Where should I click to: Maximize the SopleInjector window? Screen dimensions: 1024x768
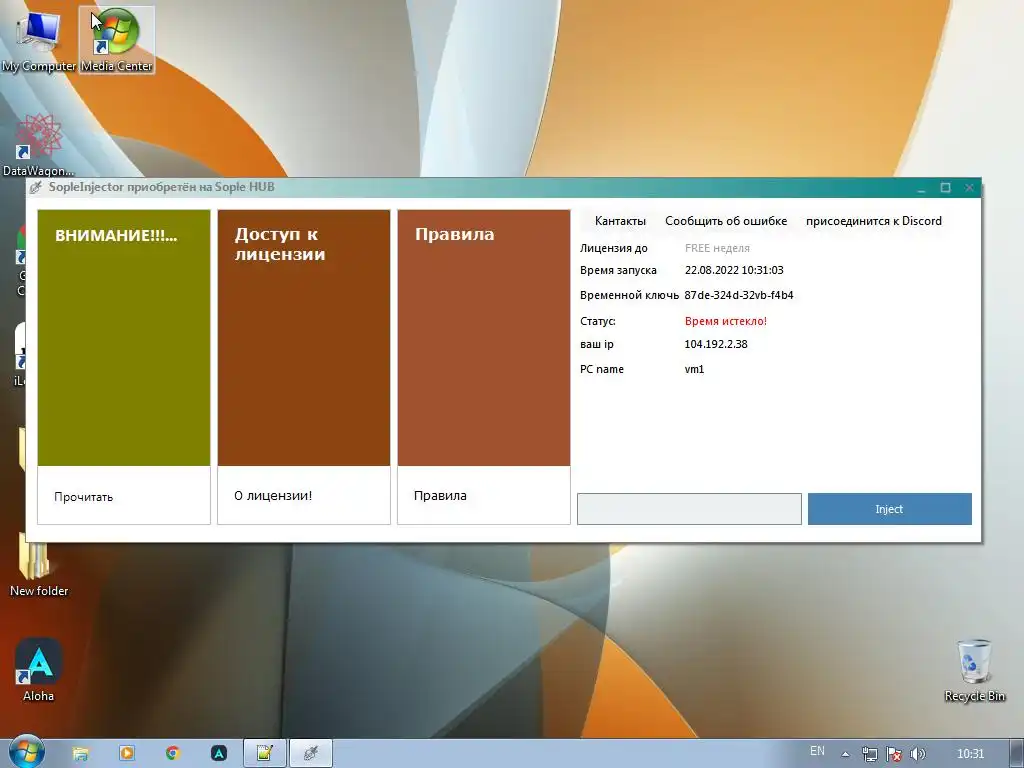tap(945, 188)
